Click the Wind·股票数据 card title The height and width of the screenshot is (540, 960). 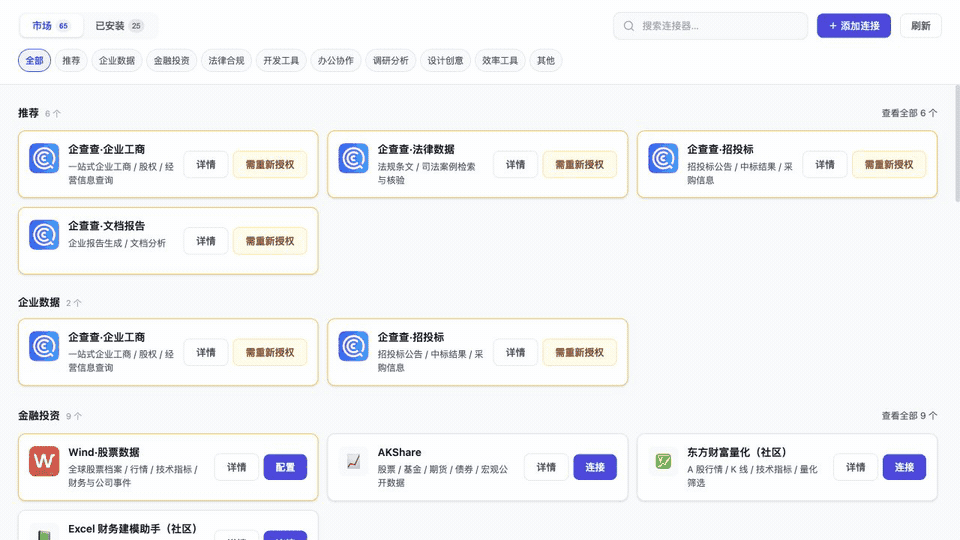(104, 452)
